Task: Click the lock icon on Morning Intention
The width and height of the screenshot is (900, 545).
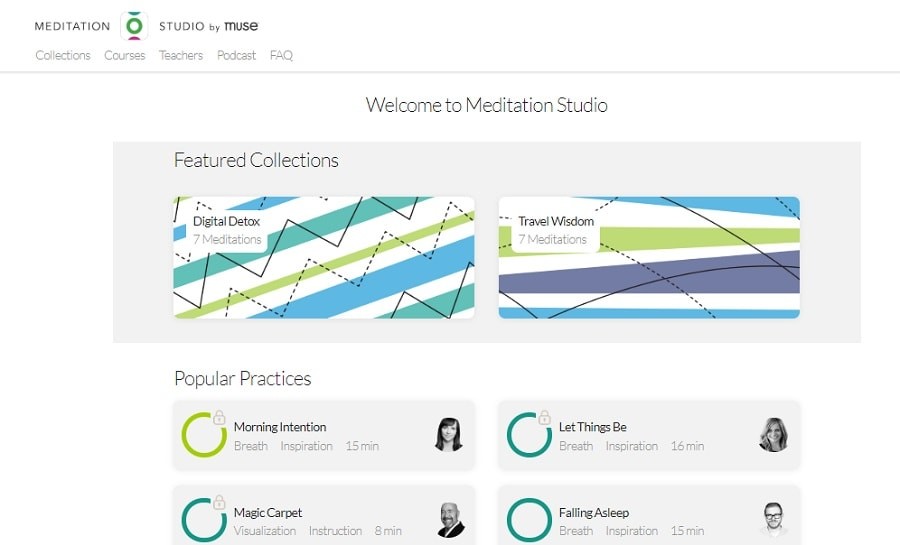Action: [x=219, y=417]
